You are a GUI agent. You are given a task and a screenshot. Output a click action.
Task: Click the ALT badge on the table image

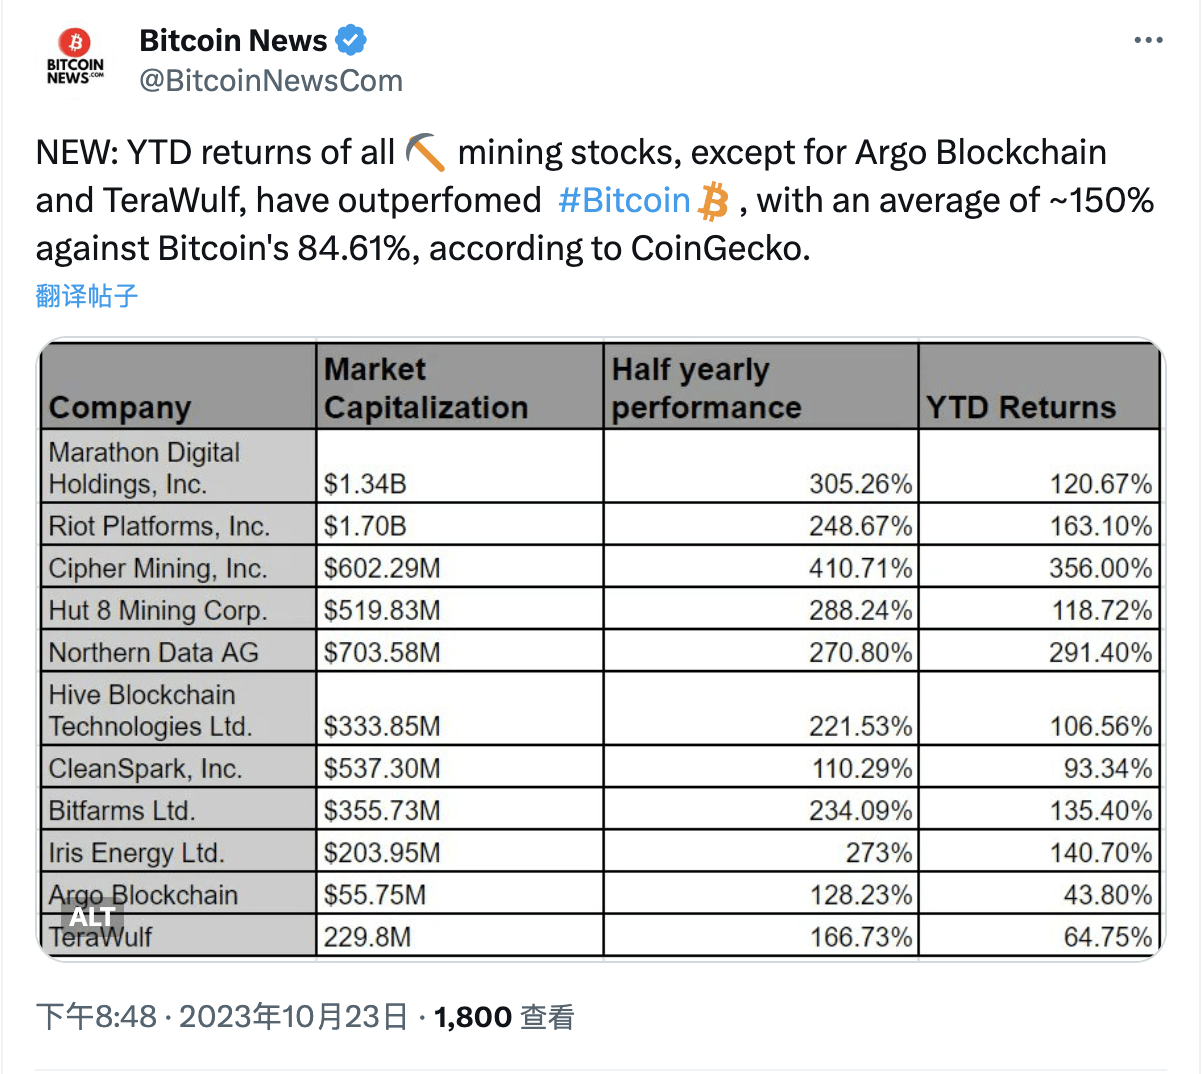tap(90, 915)
